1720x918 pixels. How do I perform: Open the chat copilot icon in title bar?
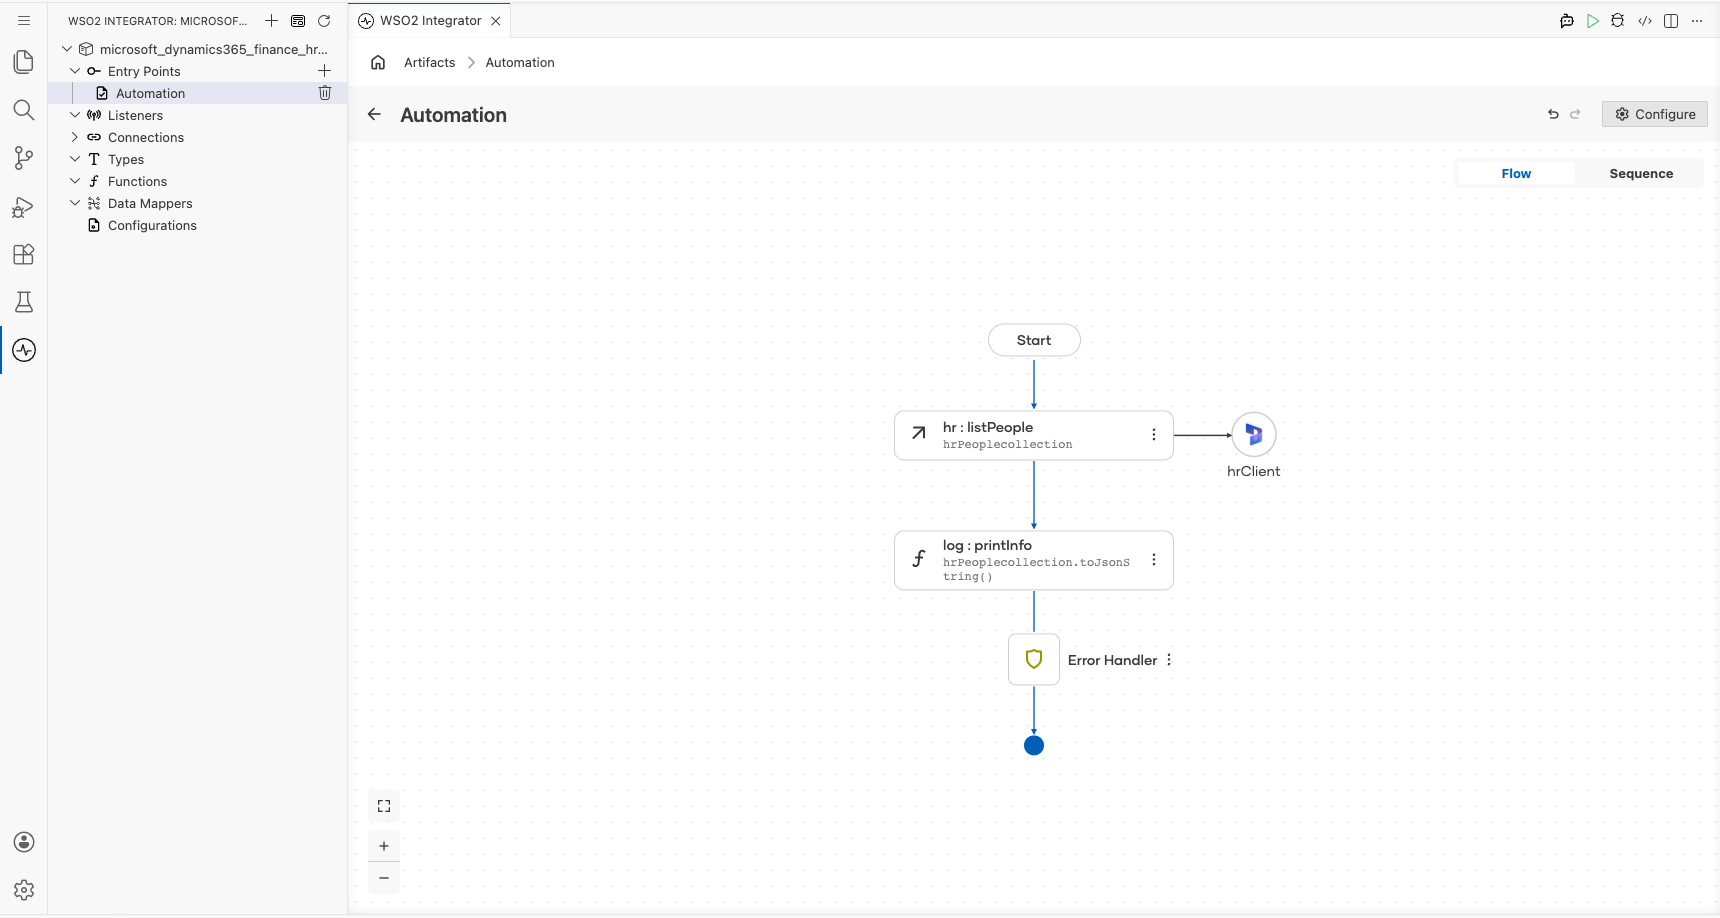click(x=1567, y=20)
